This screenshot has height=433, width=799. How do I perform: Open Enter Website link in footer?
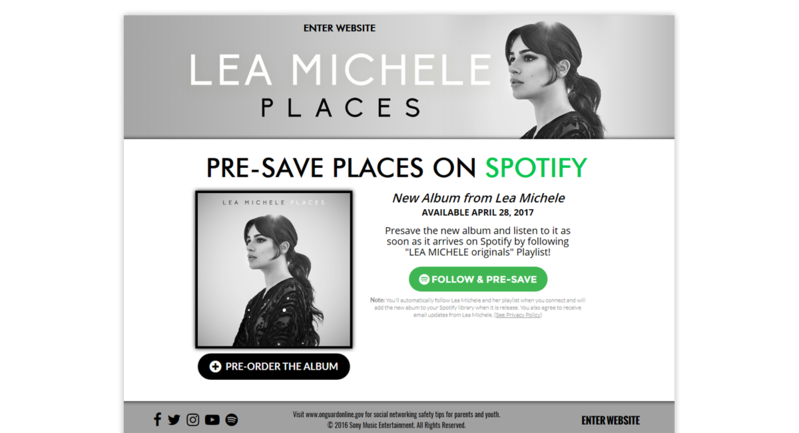click(610, 420)
